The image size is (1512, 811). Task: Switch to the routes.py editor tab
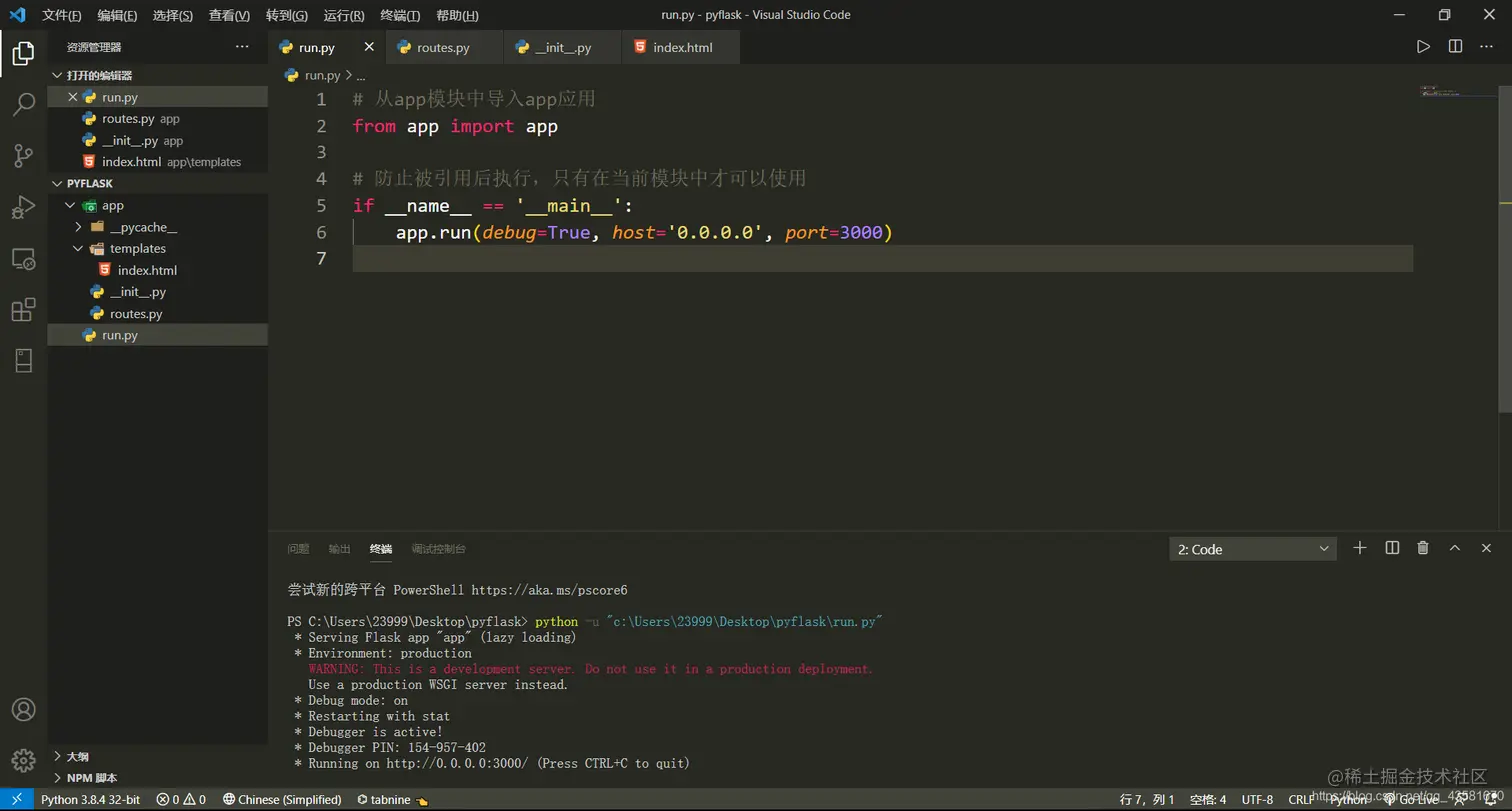444,47
